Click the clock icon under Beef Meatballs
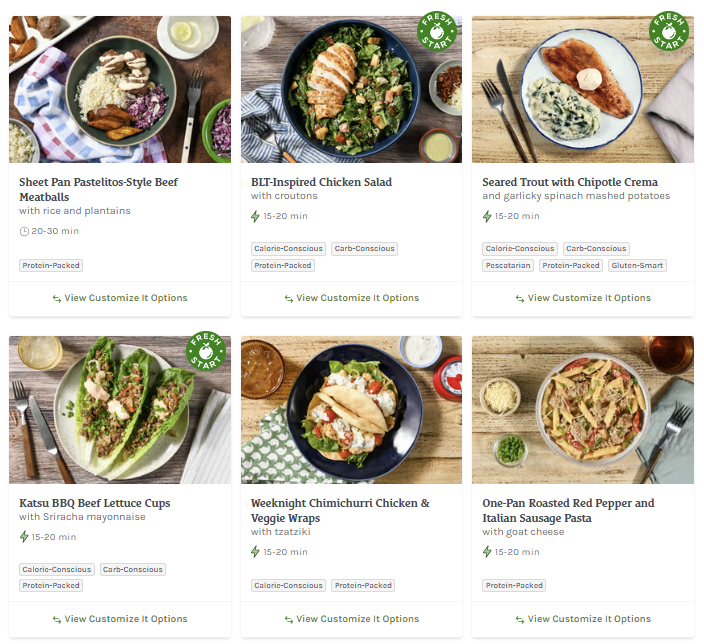 tap(24, 231)
